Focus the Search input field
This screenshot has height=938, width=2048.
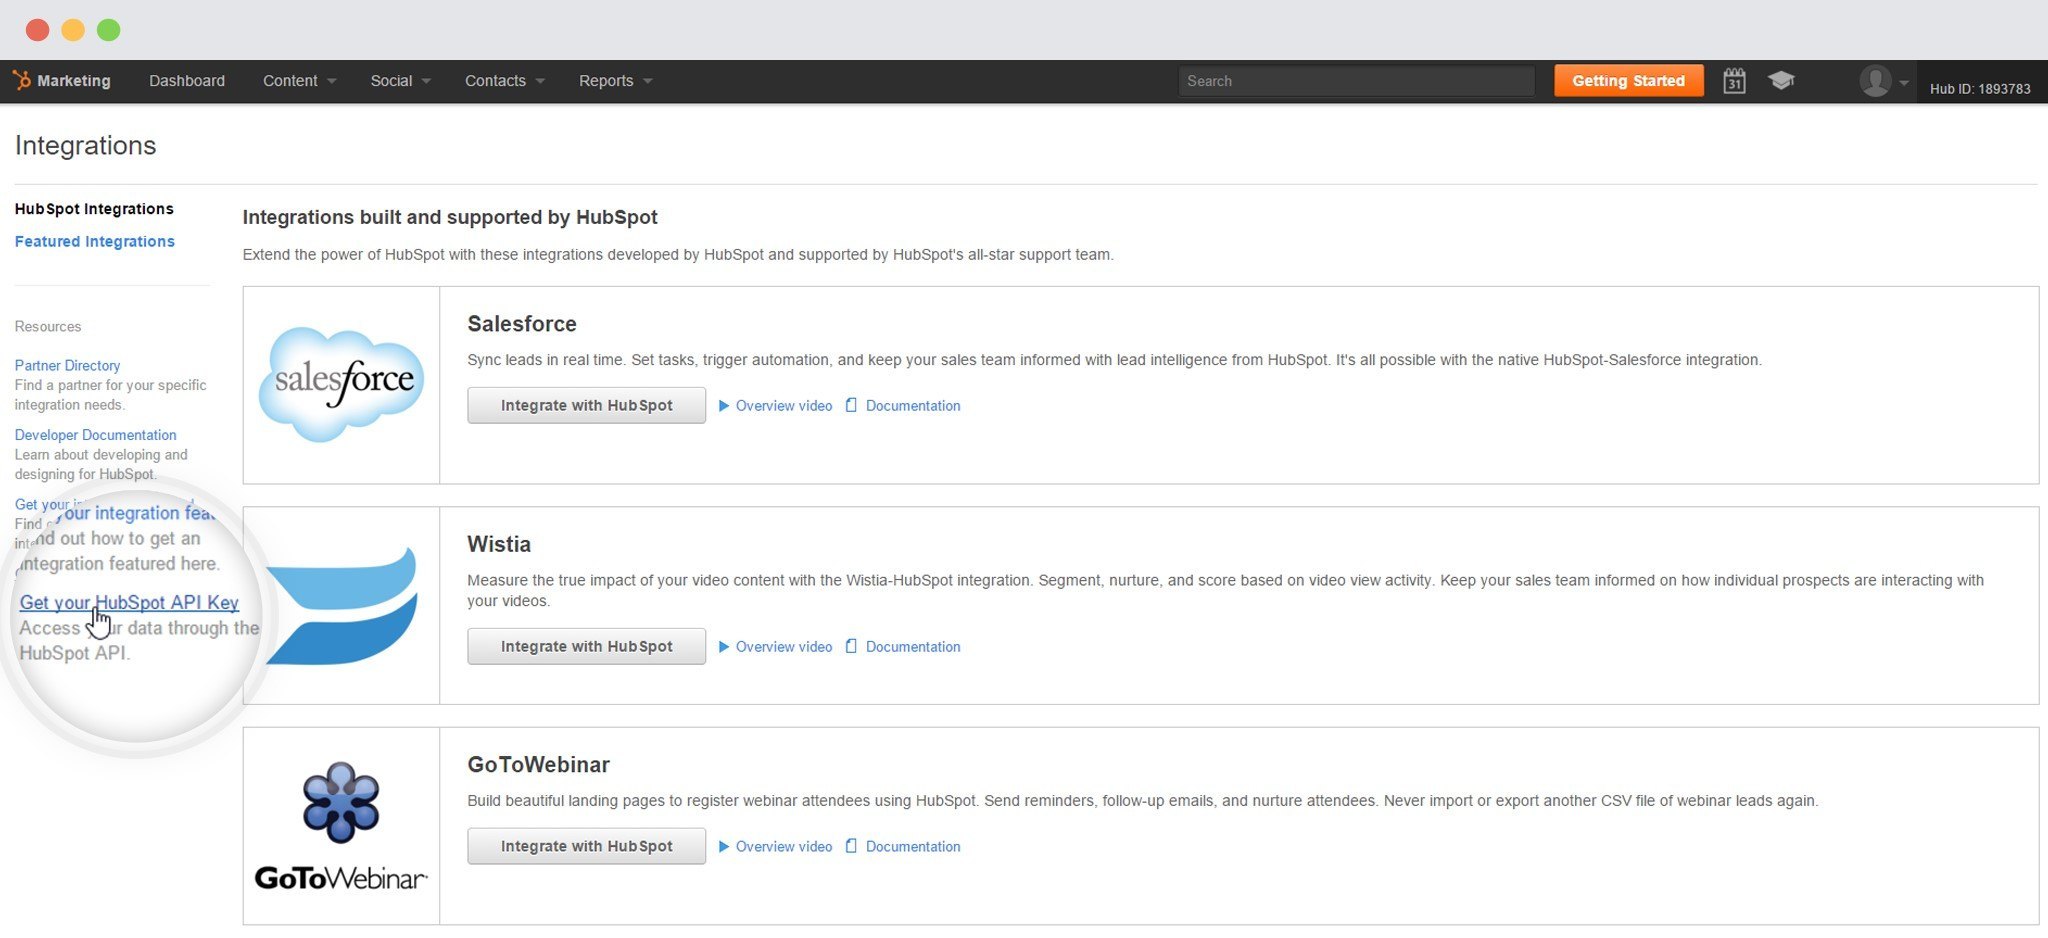1356,81
